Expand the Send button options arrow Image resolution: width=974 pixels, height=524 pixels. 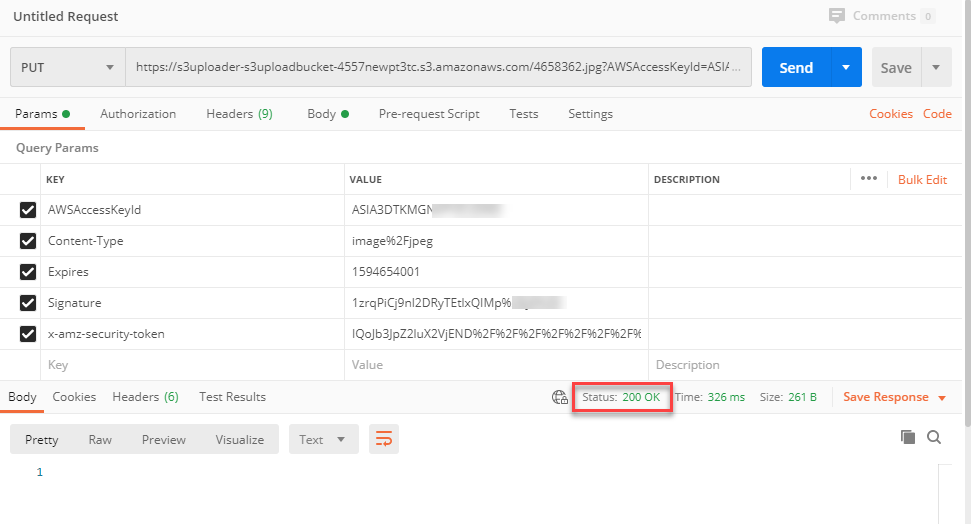pyautogui.click(x=846, y=67)
